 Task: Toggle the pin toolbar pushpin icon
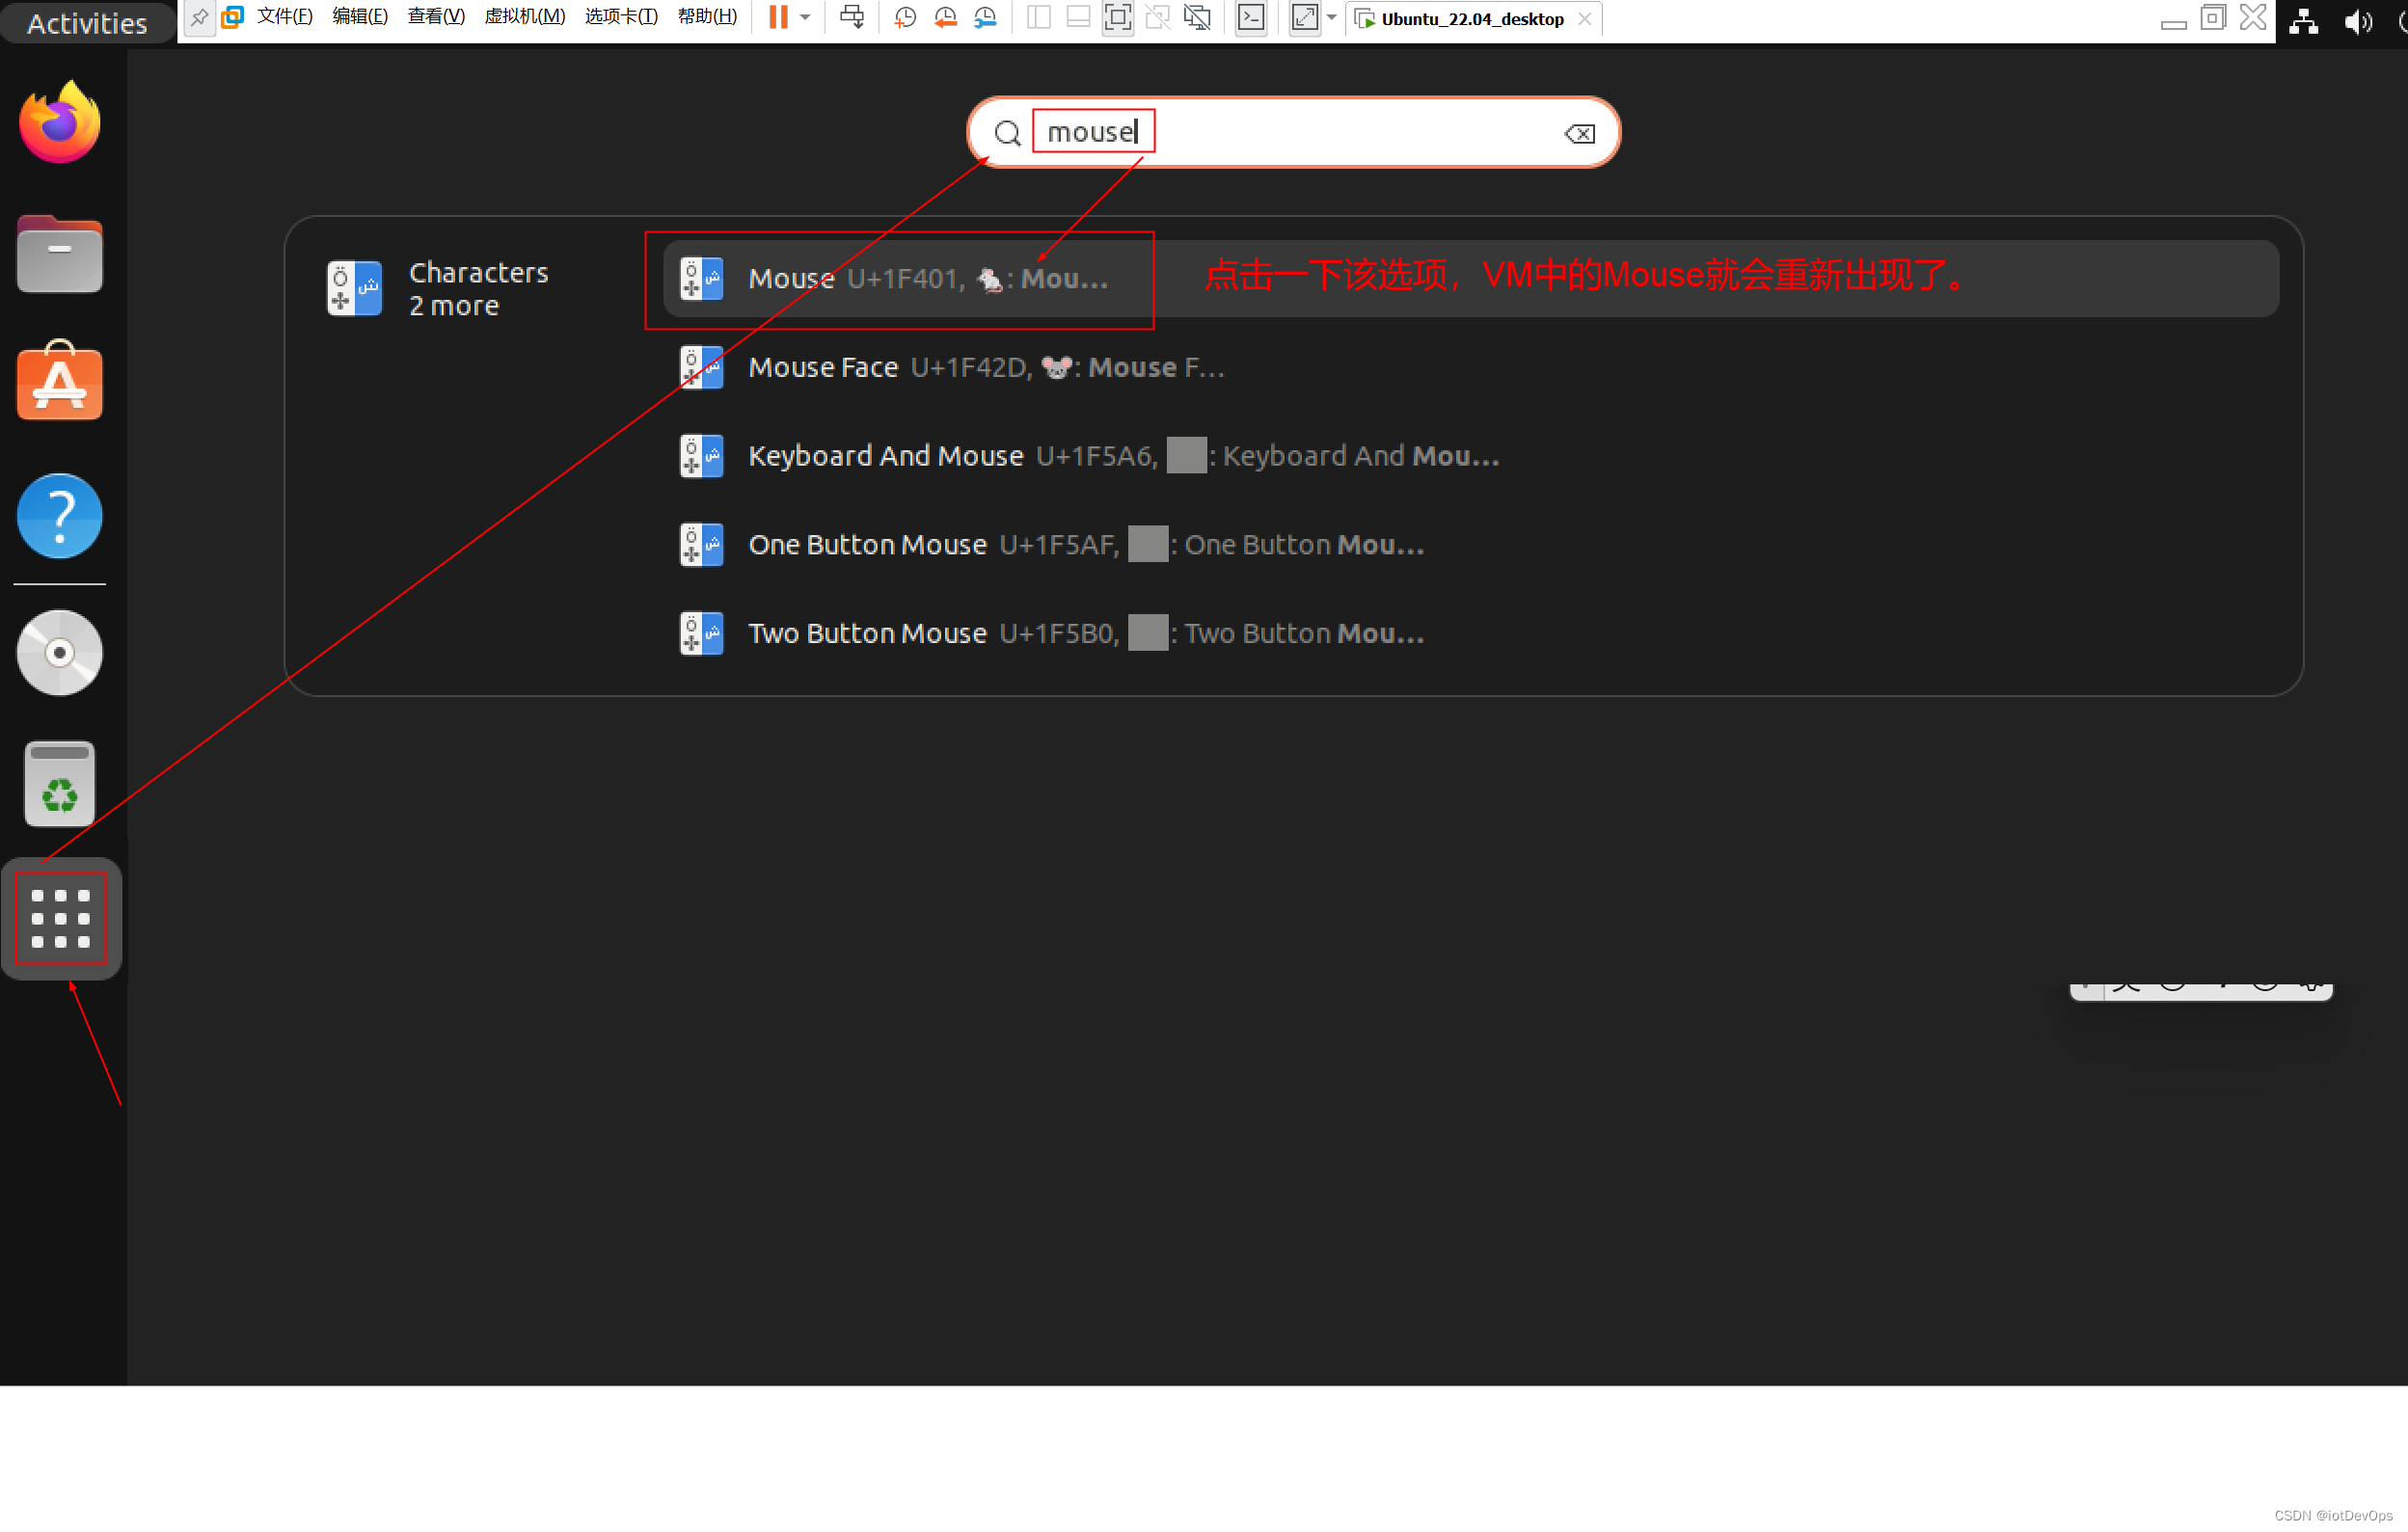pos(200,17)
